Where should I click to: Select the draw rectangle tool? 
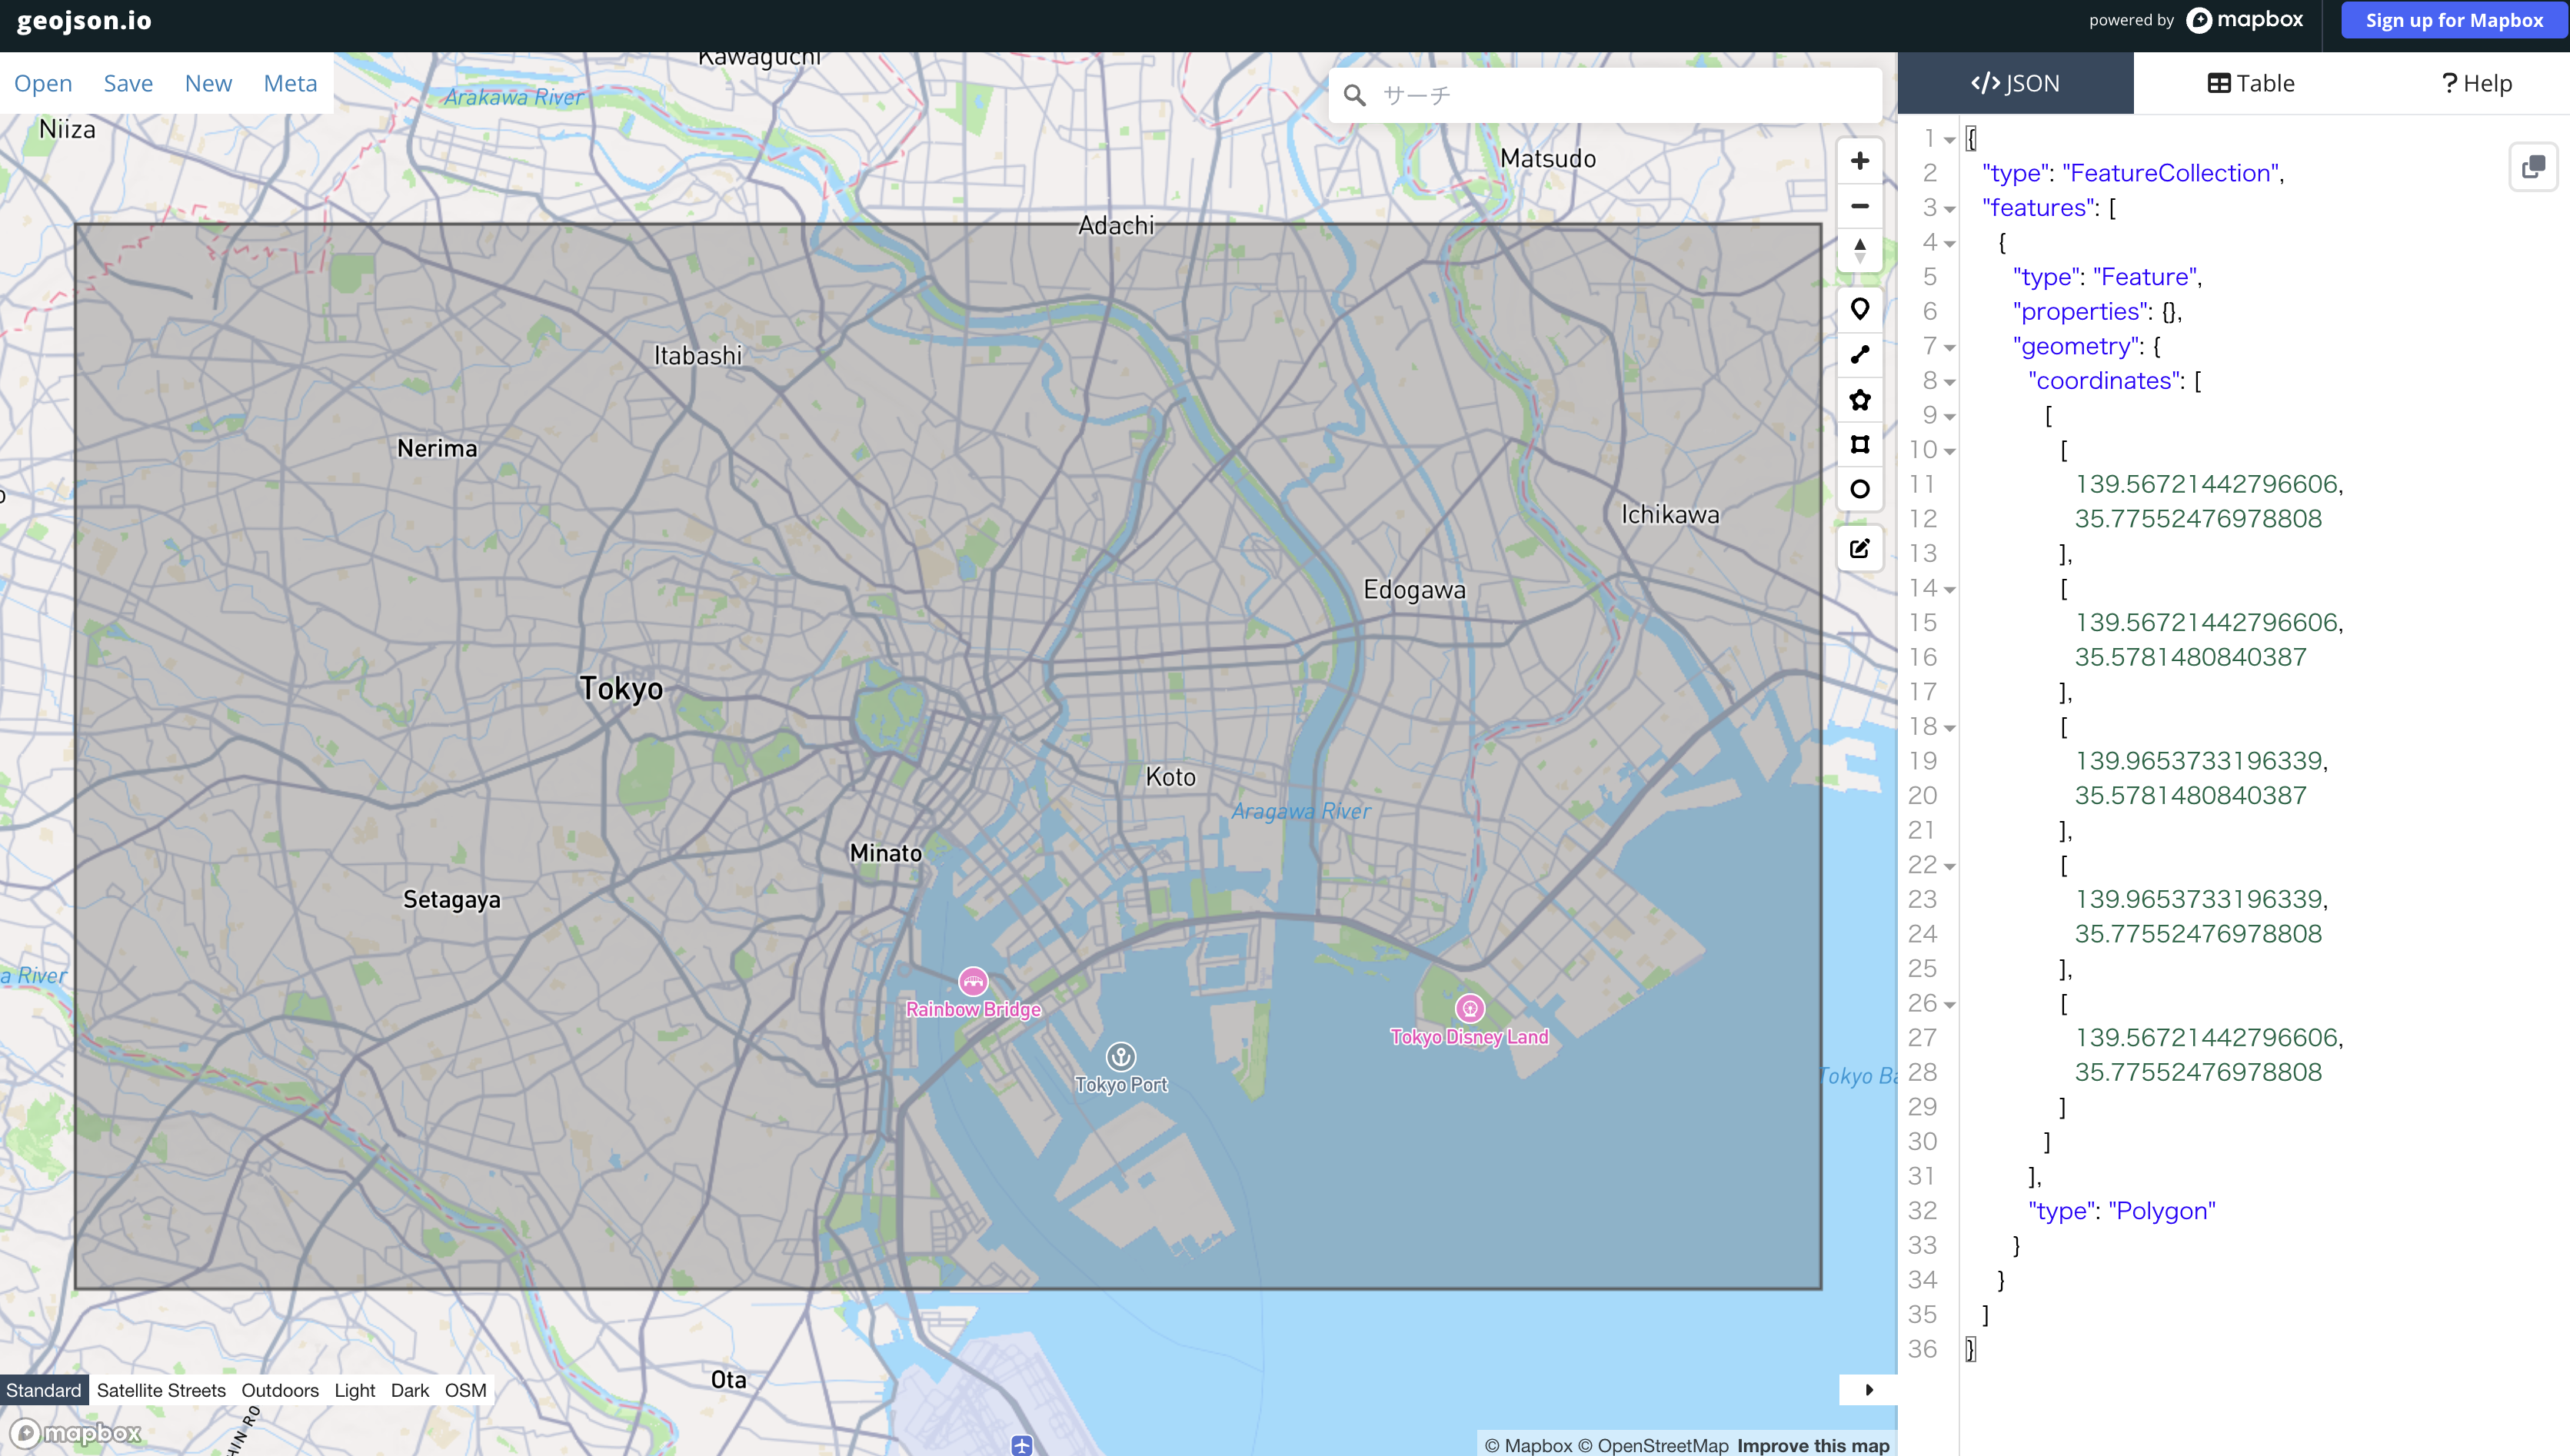(1859, 445)
